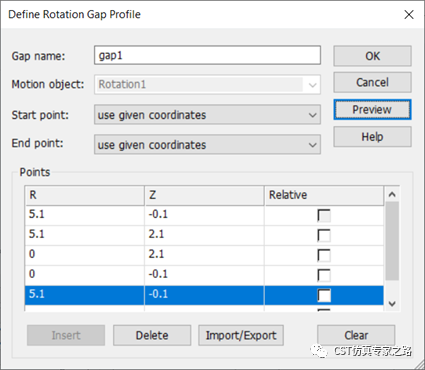Enable Relative checkbox in highlighted row

(x=324, y=295)
